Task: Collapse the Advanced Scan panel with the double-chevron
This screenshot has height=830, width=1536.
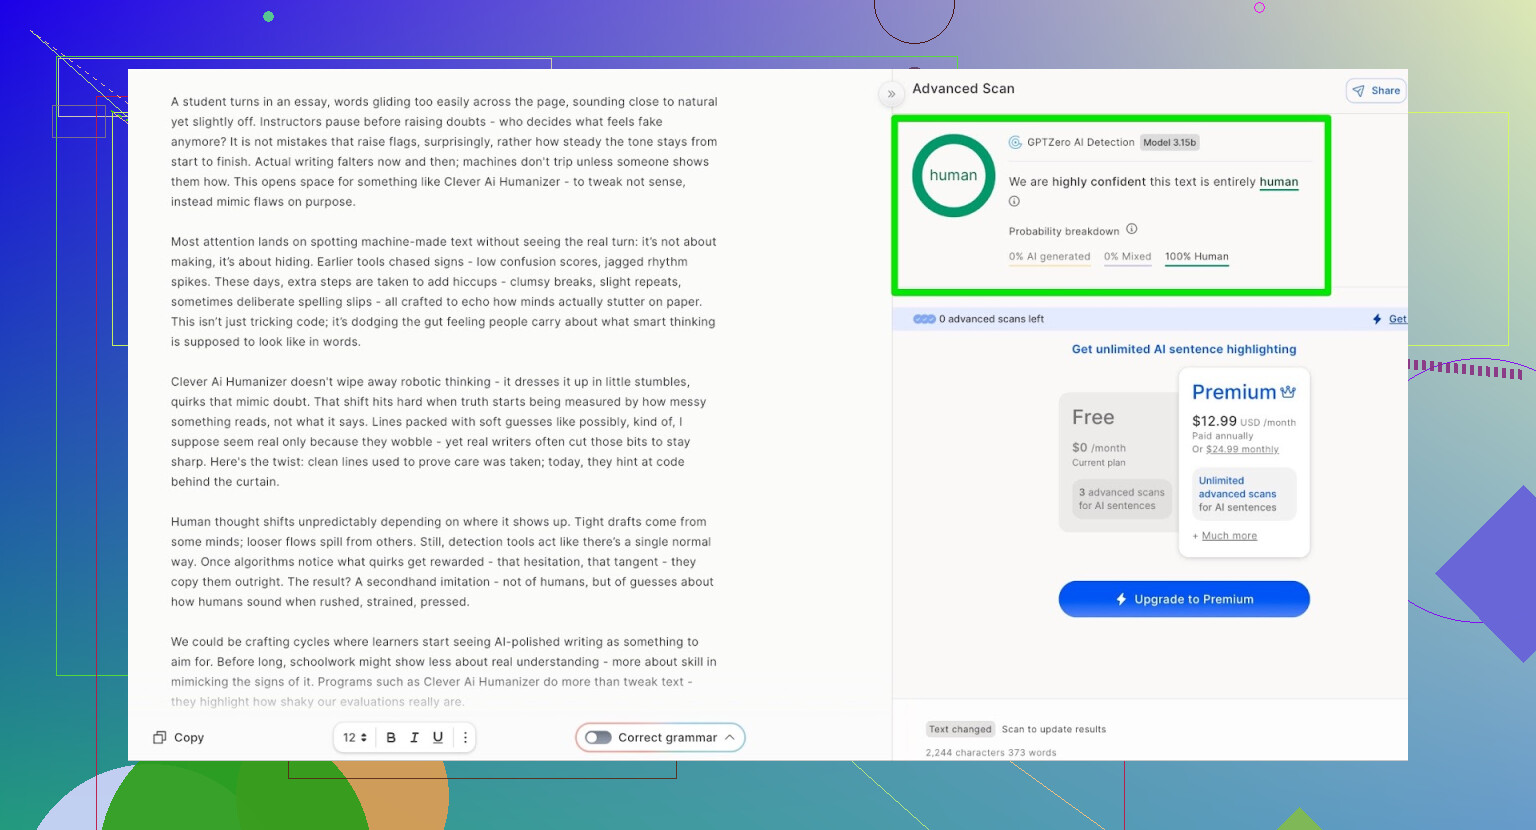Action: [891, 94]
